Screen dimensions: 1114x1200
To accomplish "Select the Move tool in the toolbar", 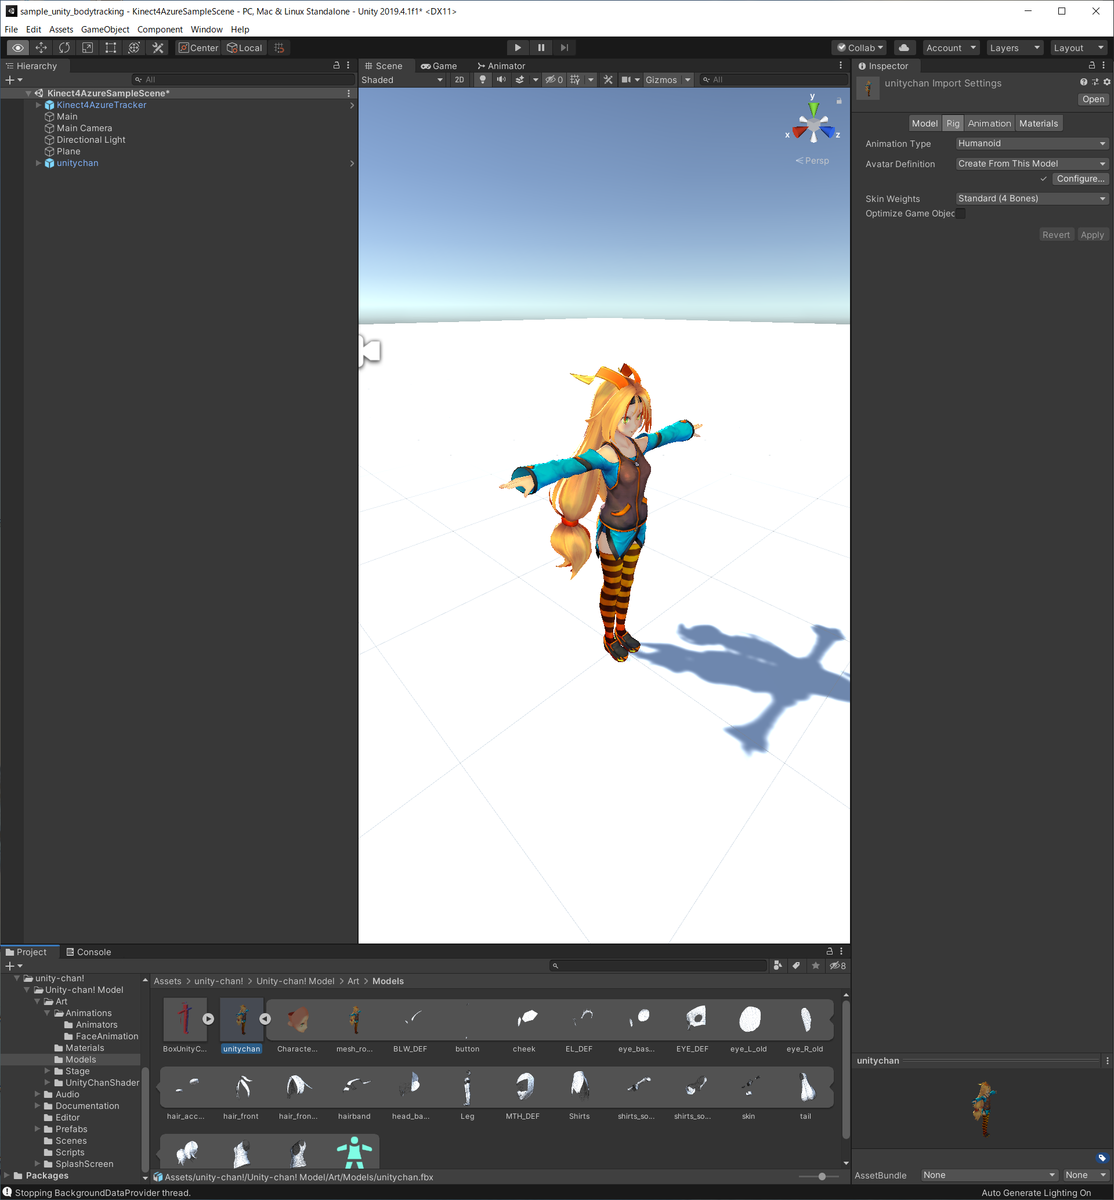I will point(40,47).
